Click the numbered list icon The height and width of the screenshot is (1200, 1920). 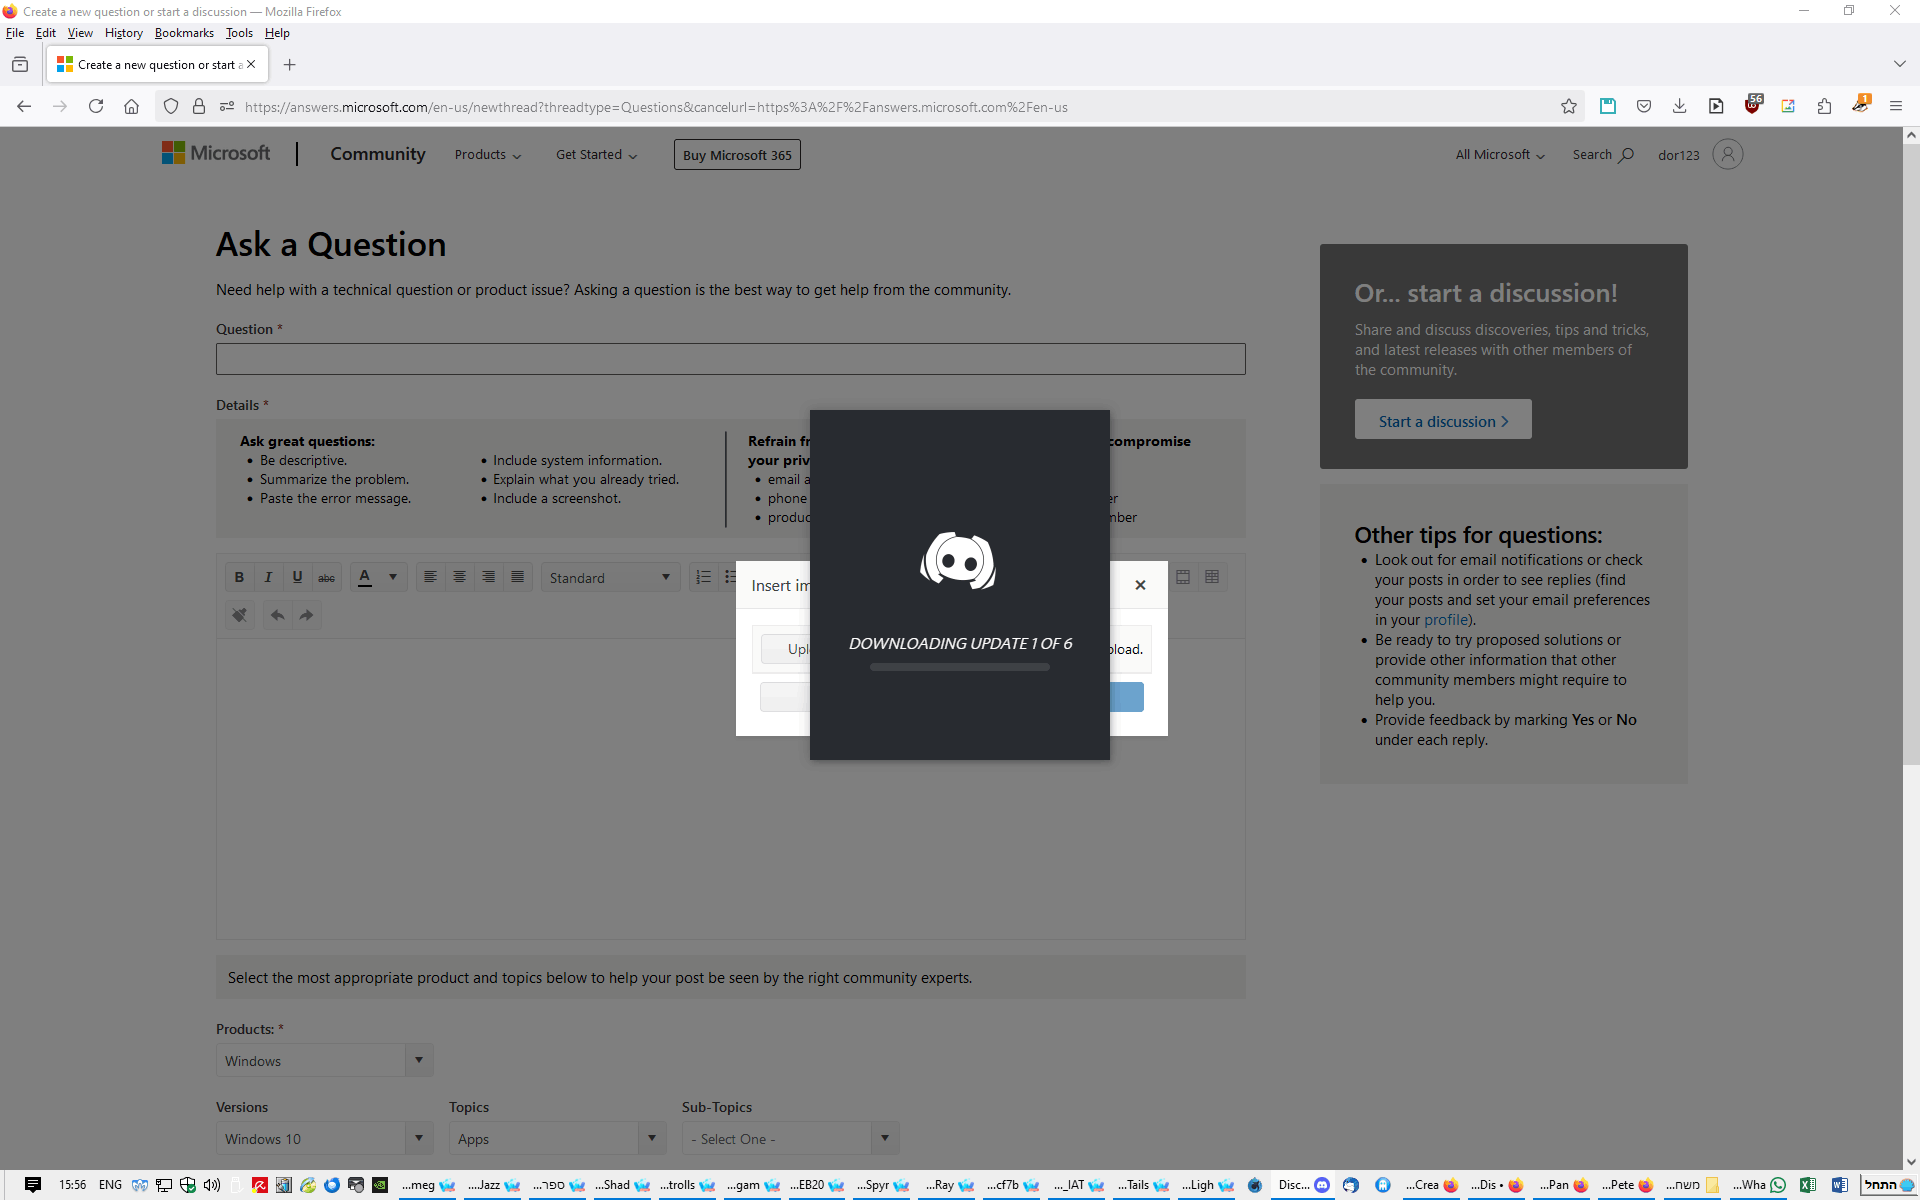click(x=703, y=577)
